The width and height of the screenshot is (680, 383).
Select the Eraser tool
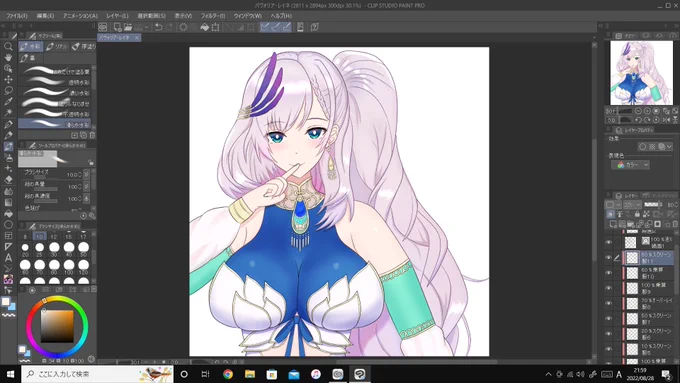tap(8, 180)
